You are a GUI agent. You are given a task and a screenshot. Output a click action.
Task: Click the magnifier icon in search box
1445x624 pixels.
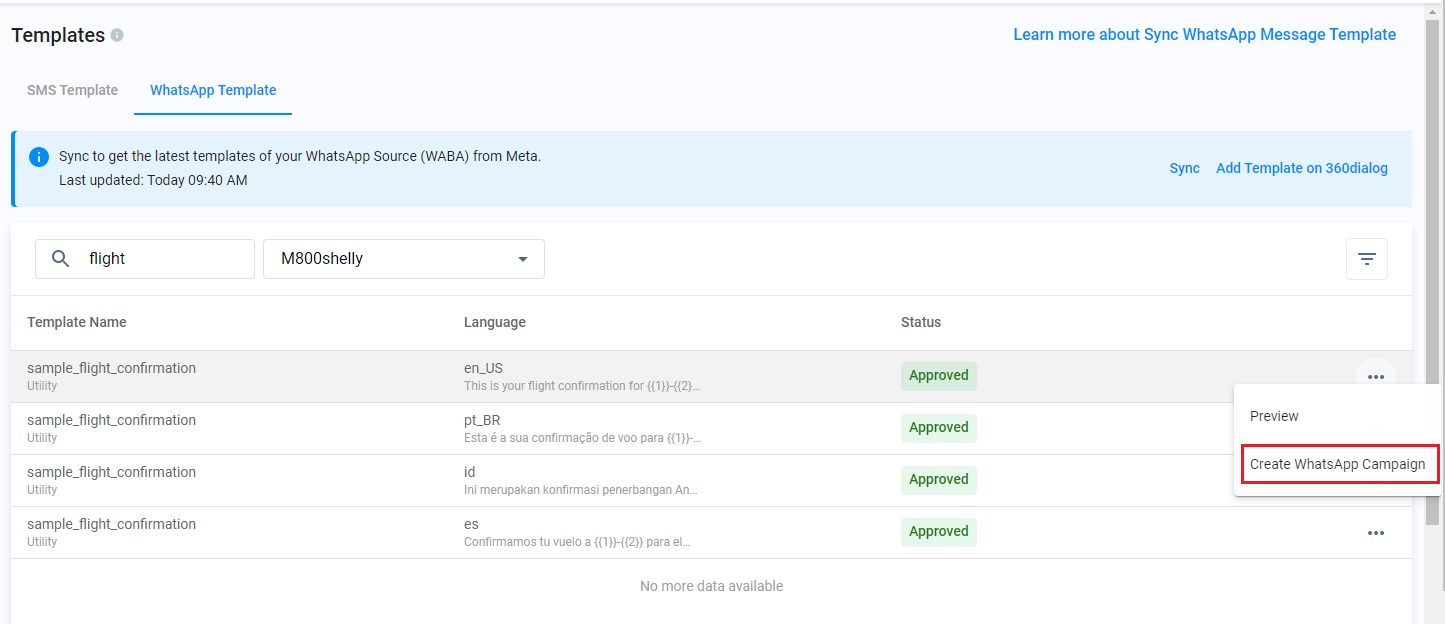tap(60, 259)
